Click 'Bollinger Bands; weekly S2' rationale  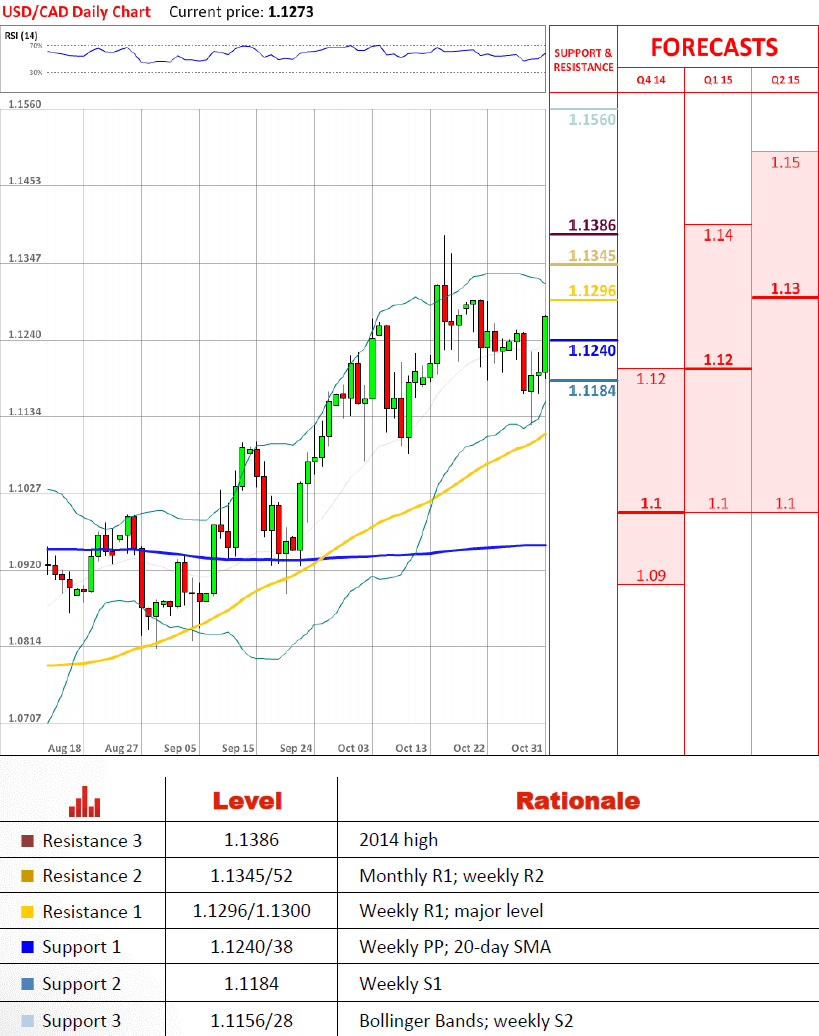466,1021
